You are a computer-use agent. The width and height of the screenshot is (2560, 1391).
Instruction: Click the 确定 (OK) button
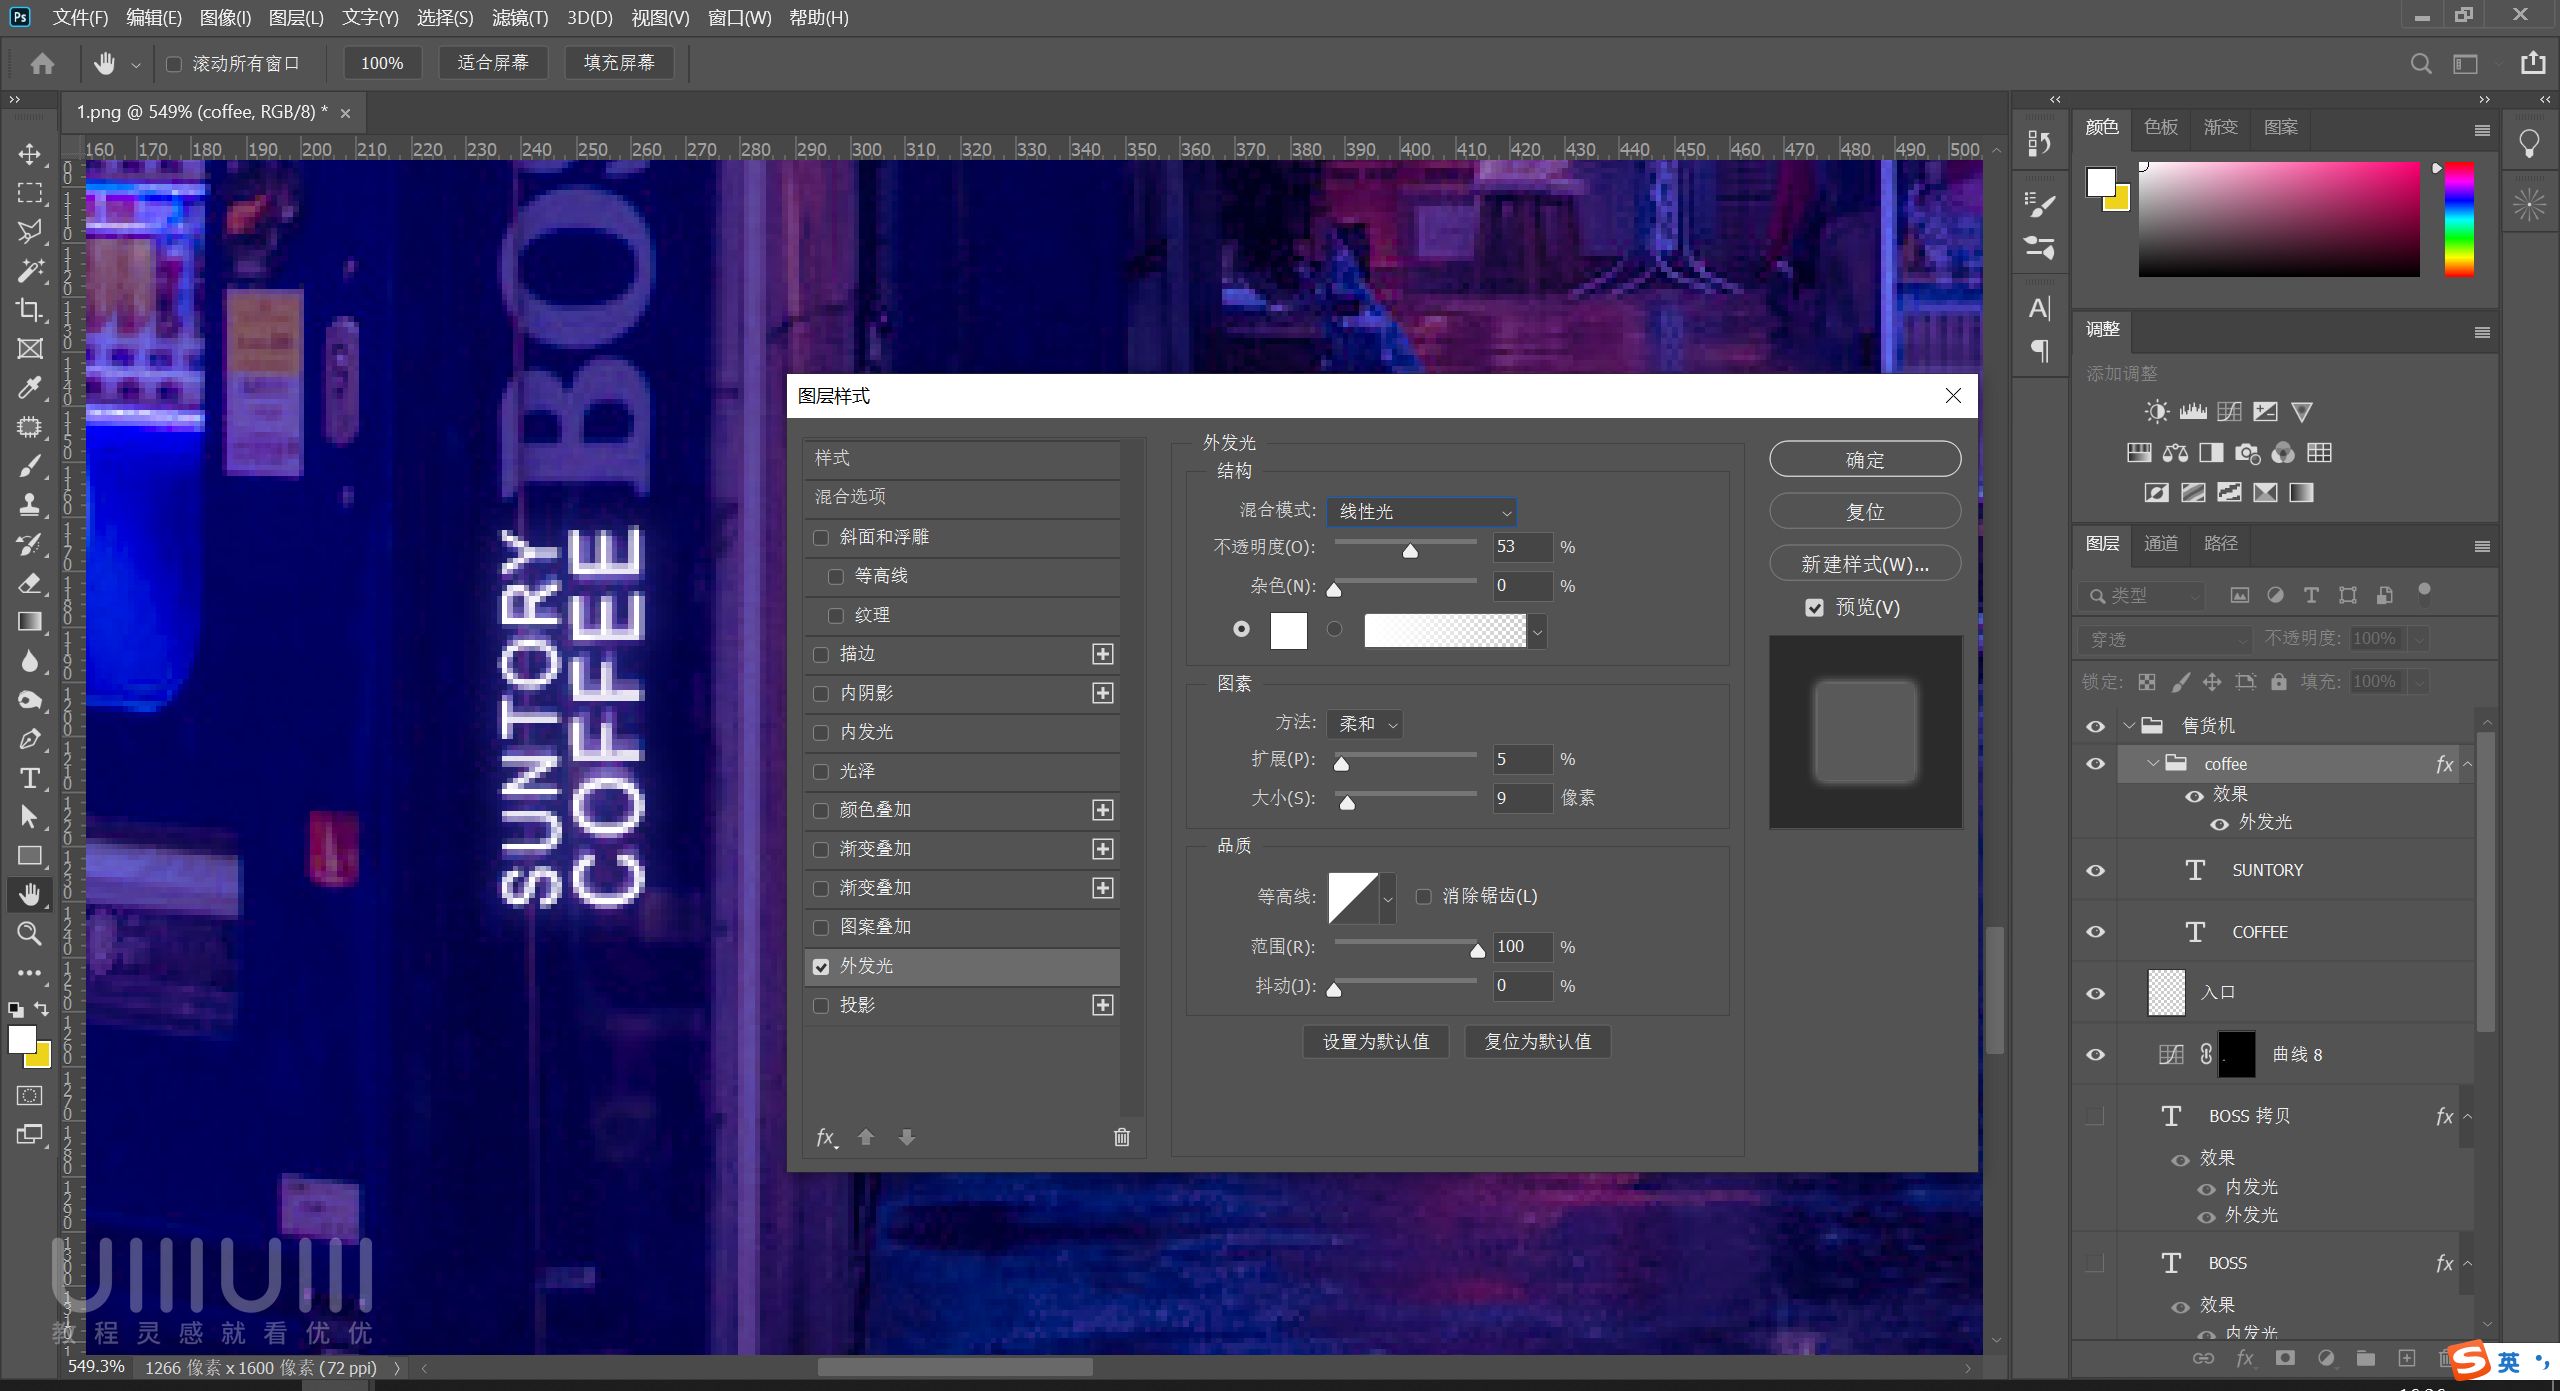point(1865,459)
